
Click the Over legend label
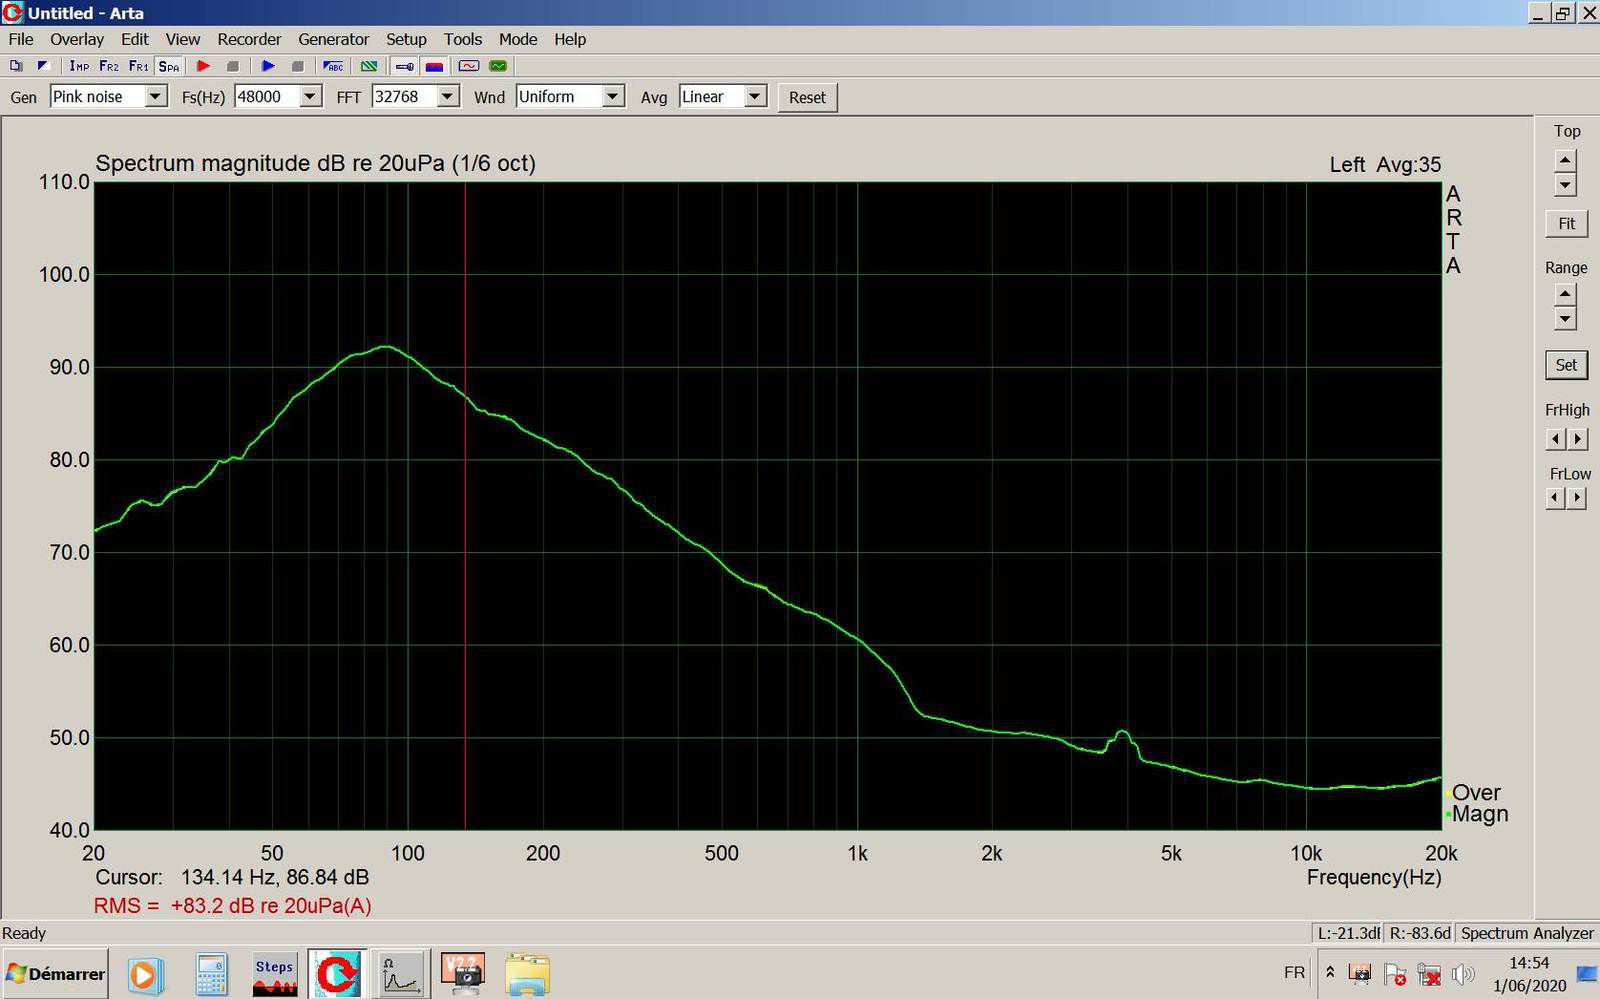pyautogui.click(x=1476, y=792)
